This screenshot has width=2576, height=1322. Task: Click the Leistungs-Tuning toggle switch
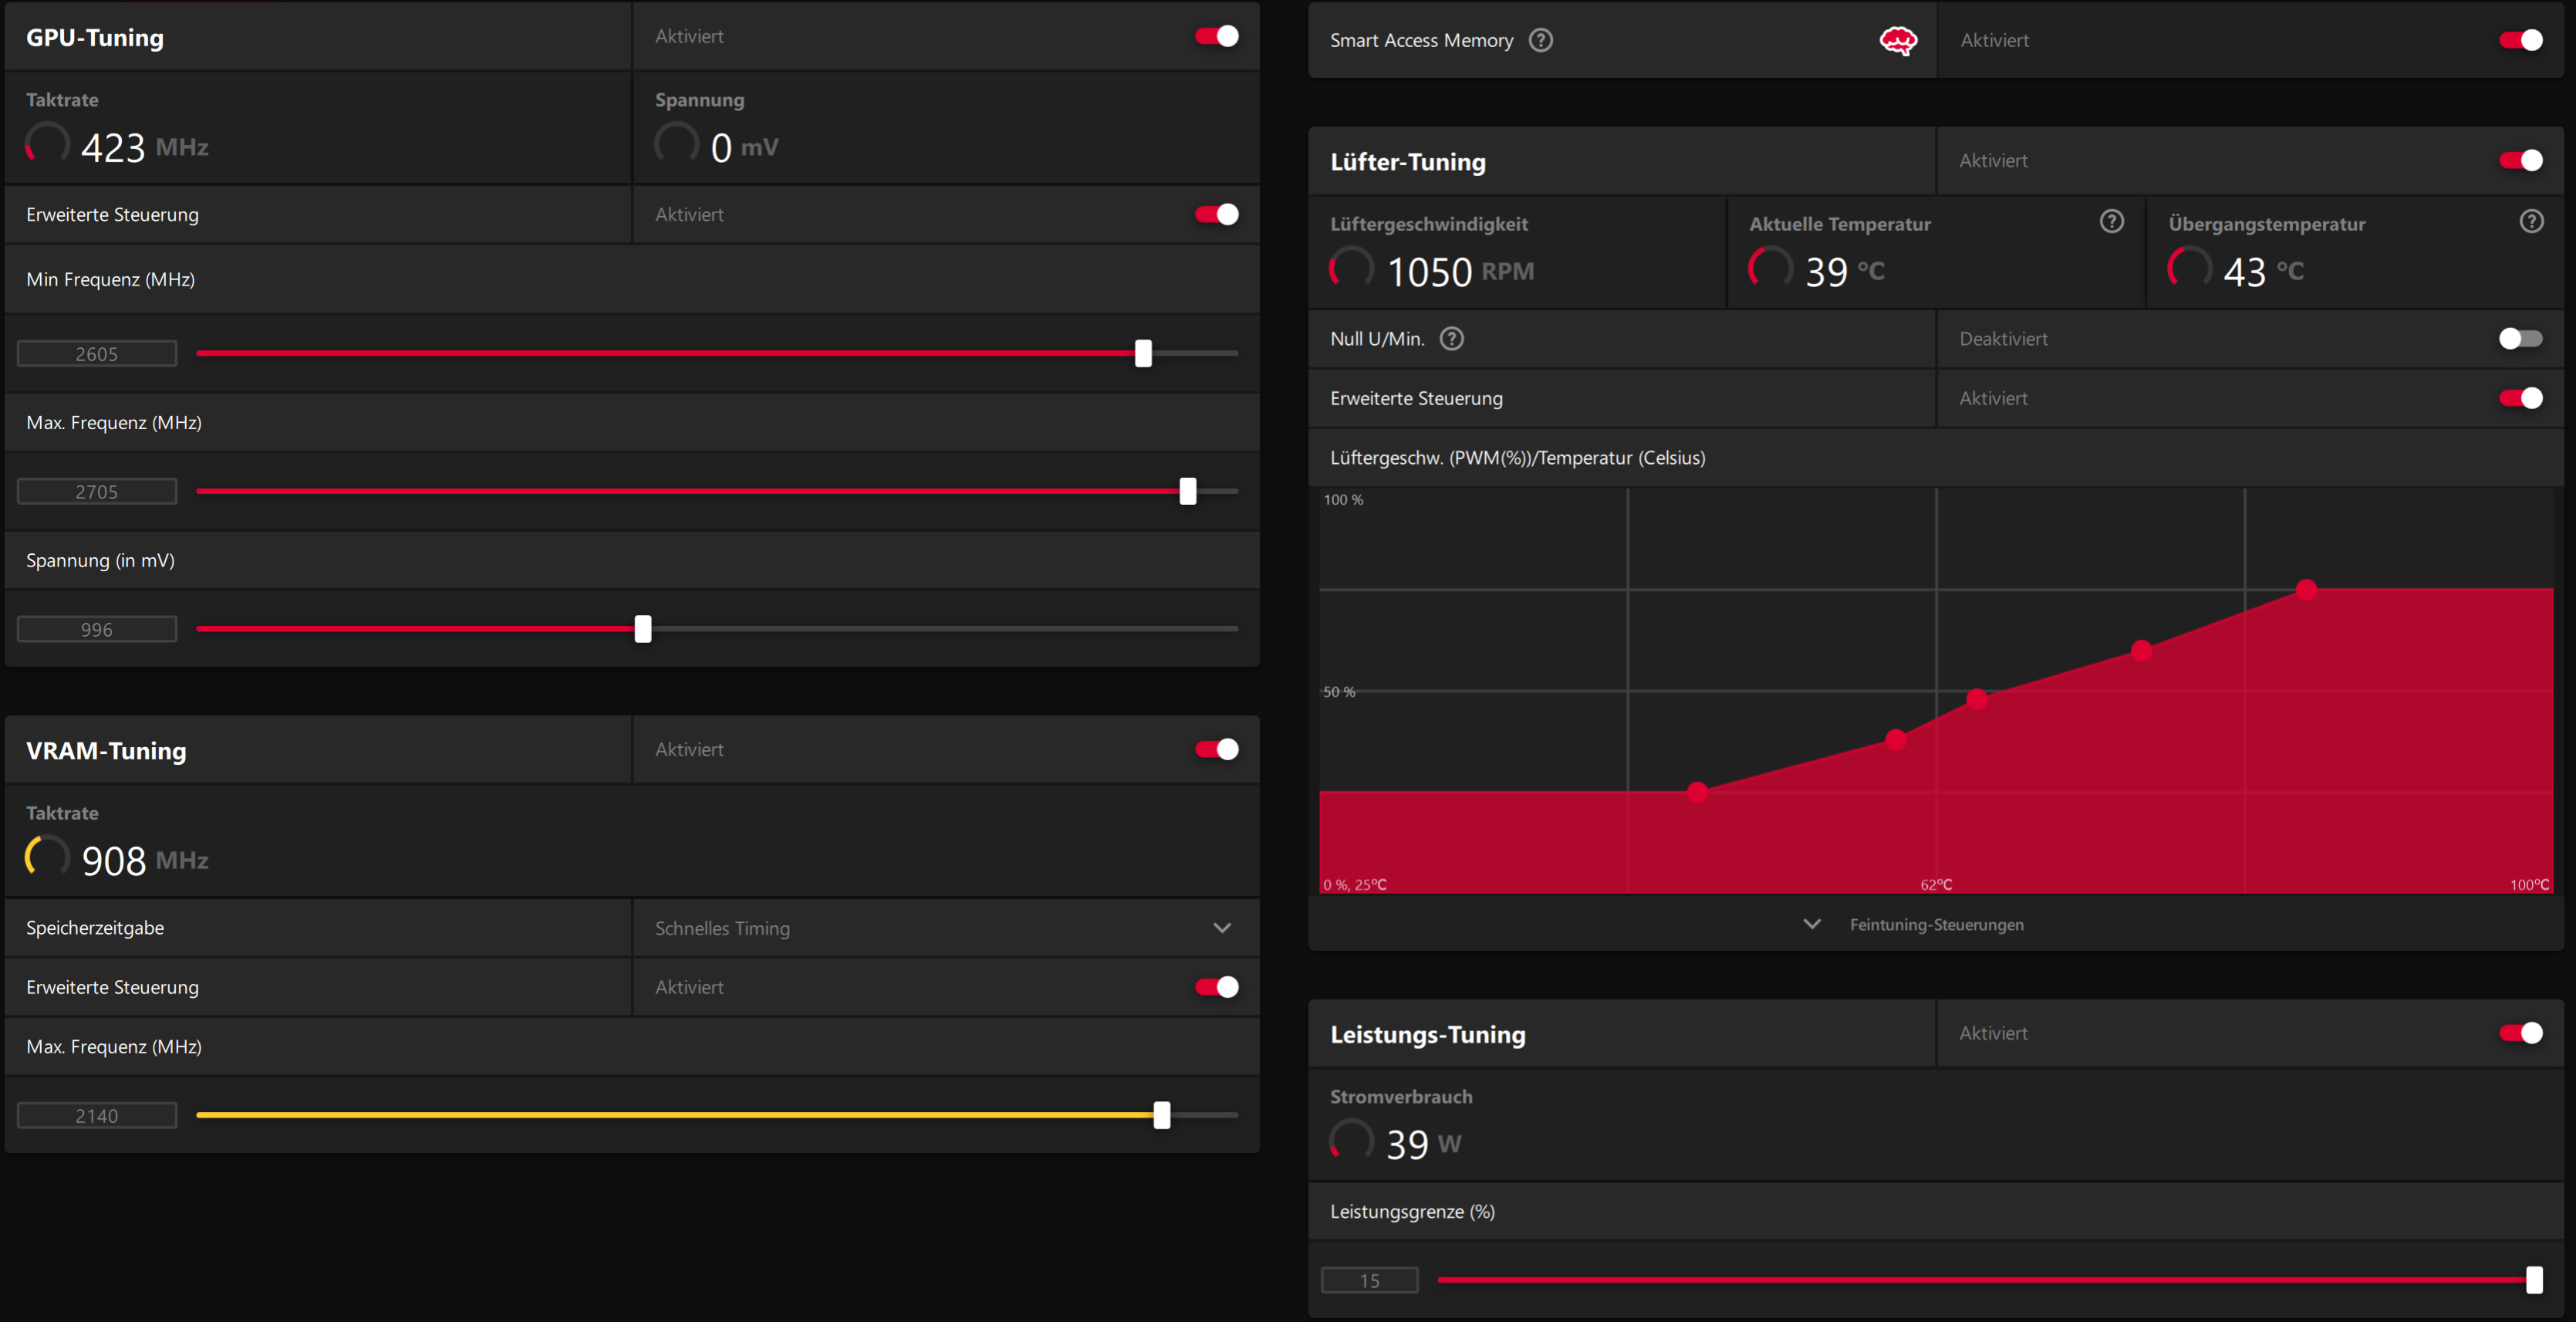tap(2520, 1033)
